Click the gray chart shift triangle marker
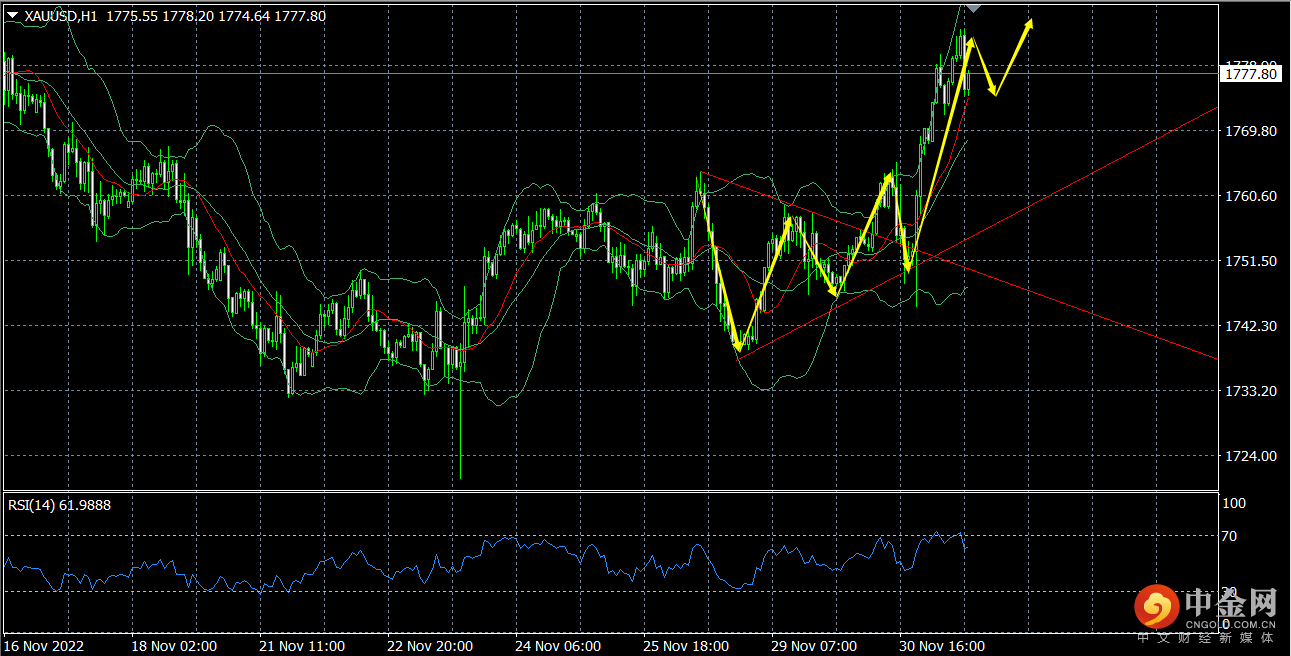The image size is (1291, 656). click(x=973, y=8)
